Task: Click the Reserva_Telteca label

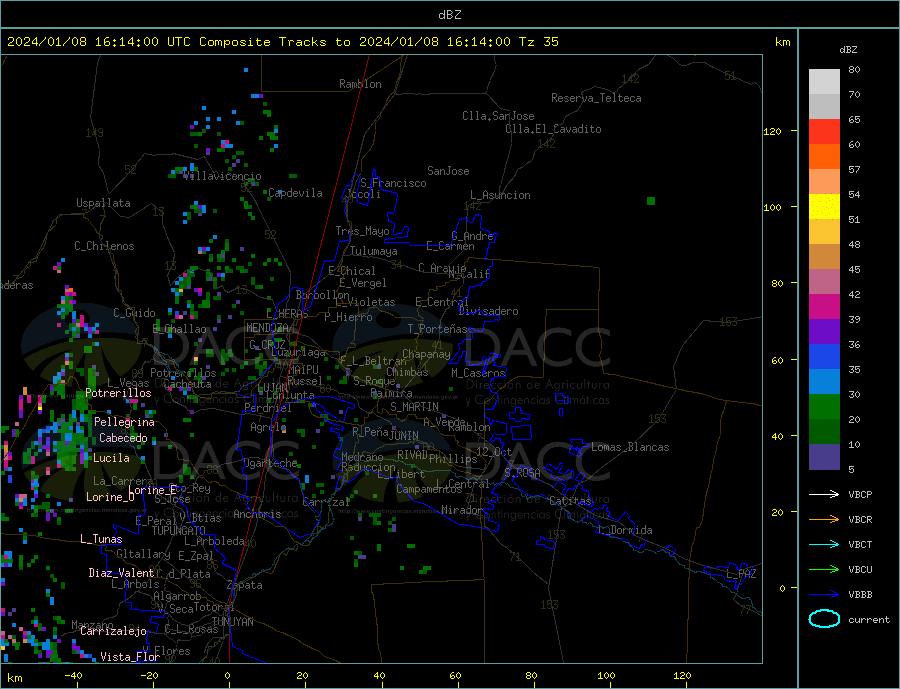Action: [596, 98]
